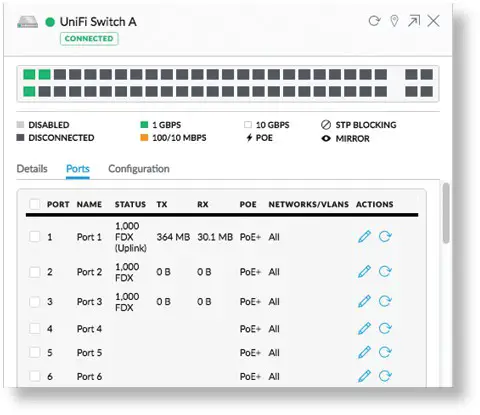Click the CONNECTED status badge

tap(89, 39)
